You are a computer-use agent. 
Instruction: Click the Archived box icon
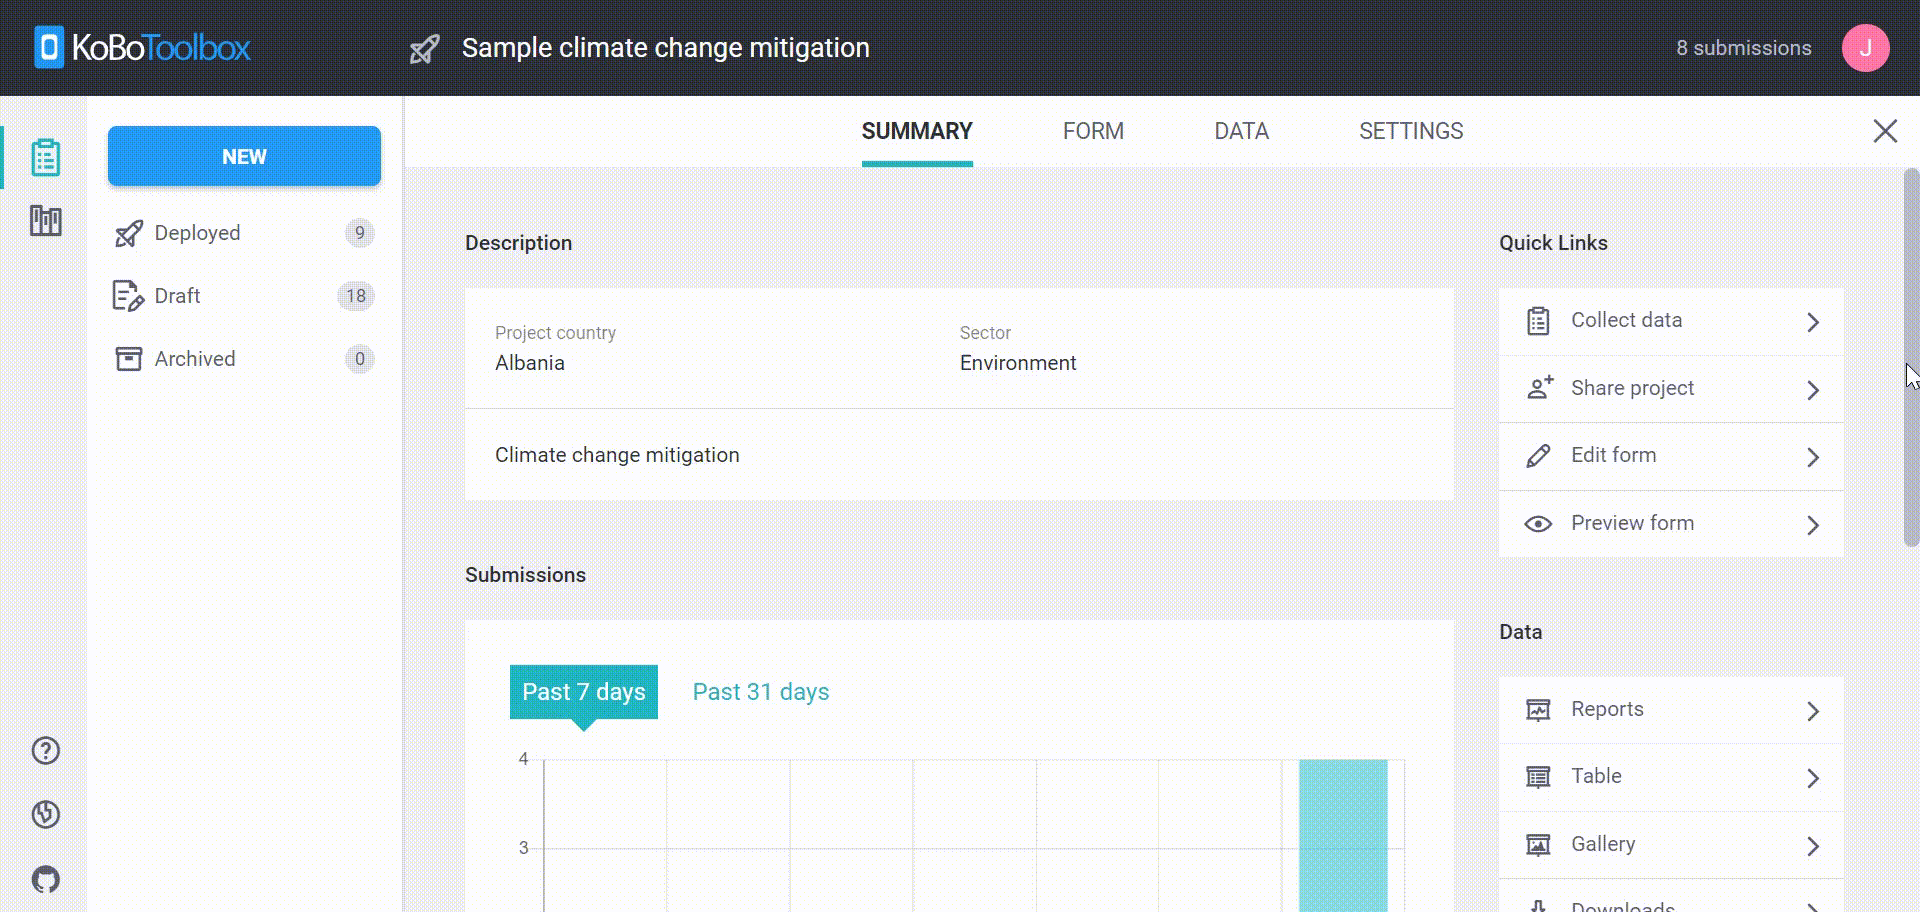click(x=129, y=359)
